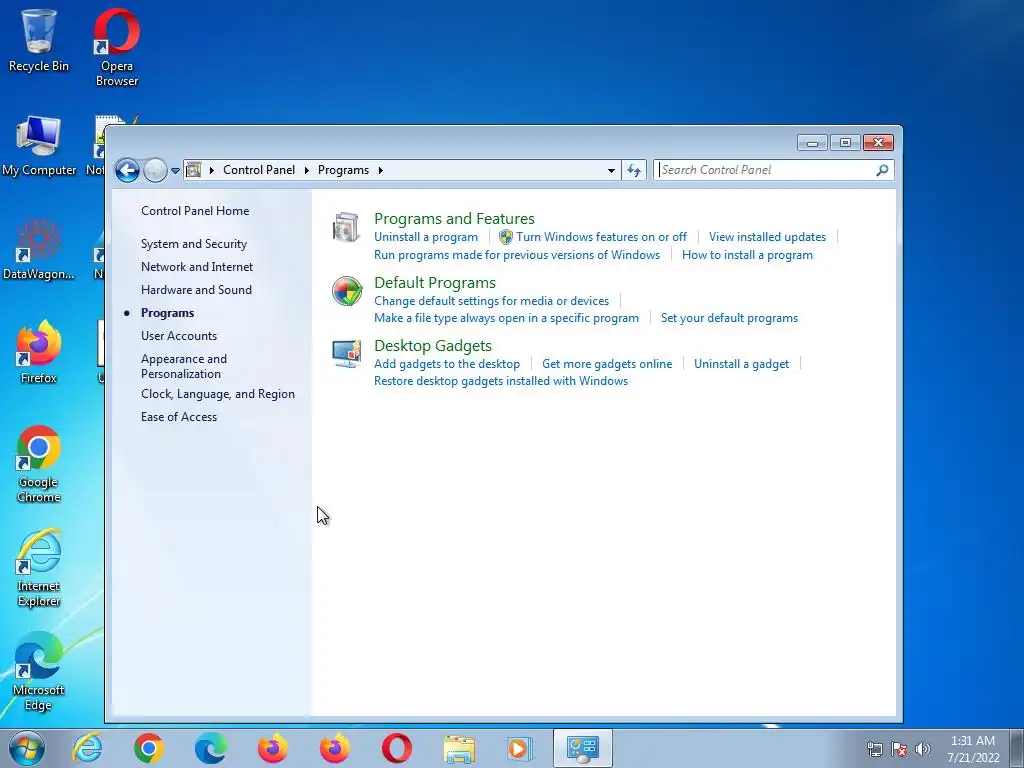Open Ease of Access category
1024x768 pixels.
point(179,417)
